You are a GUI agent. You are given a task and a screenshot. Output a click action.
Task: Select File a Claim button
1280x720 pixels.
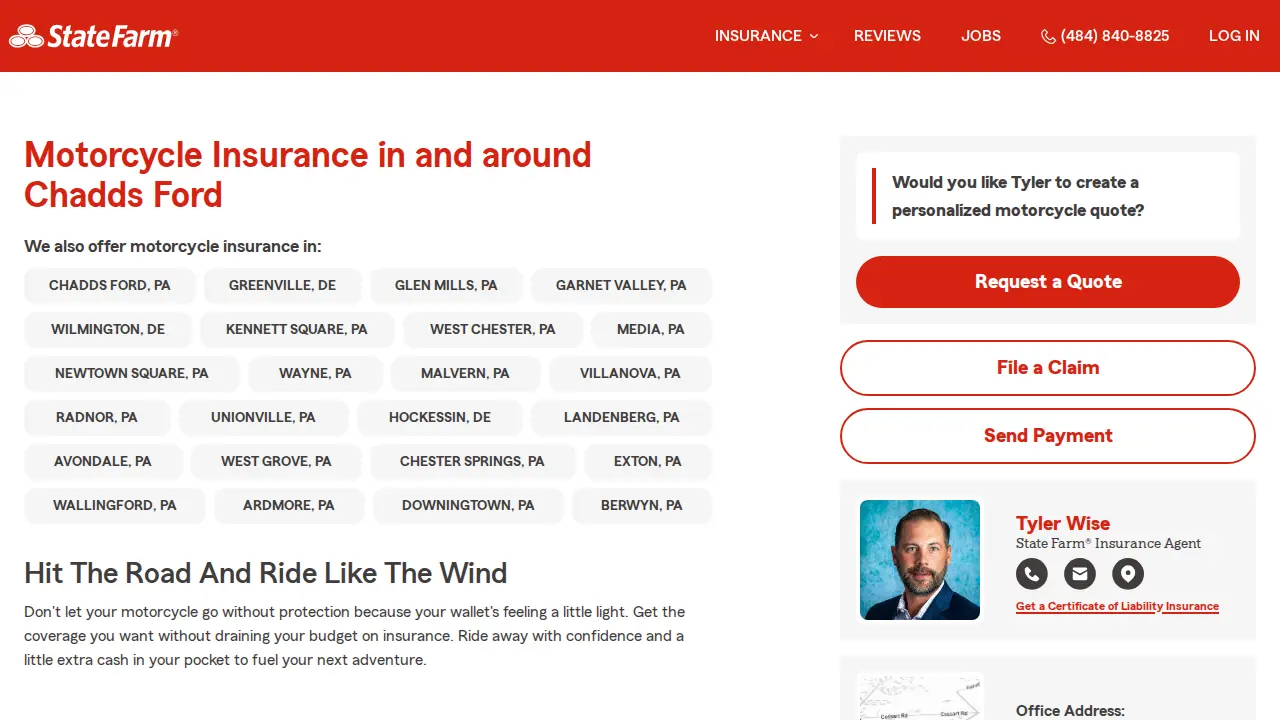pyautogui.click(x=1048, y=368)
